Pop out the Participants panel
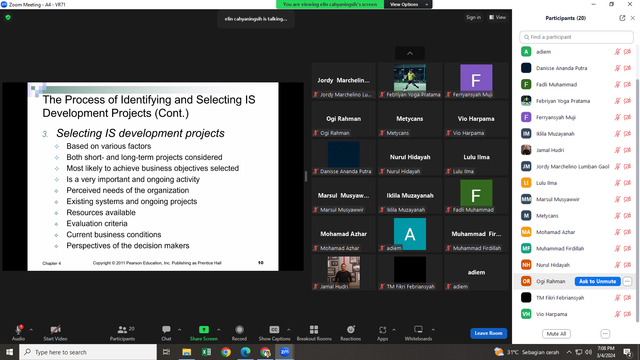 [x=622, y=18]
